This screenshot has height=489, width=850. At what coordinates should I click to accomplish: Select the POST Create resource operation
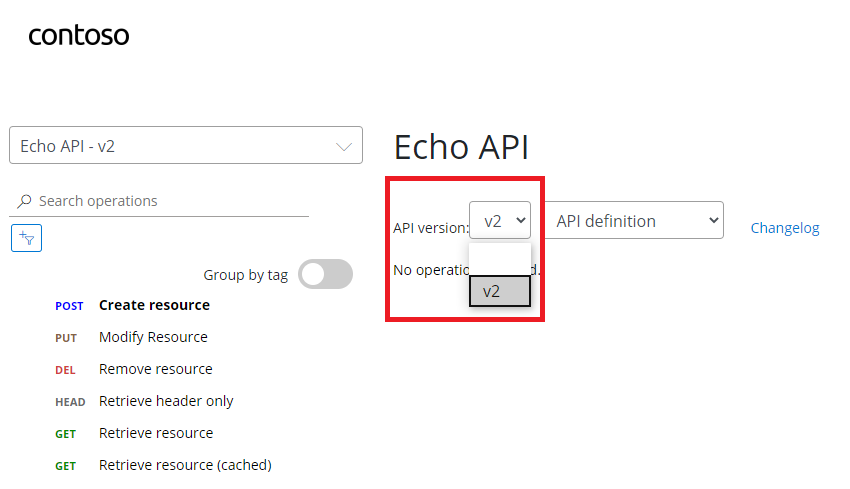click(x=132, y=305)
